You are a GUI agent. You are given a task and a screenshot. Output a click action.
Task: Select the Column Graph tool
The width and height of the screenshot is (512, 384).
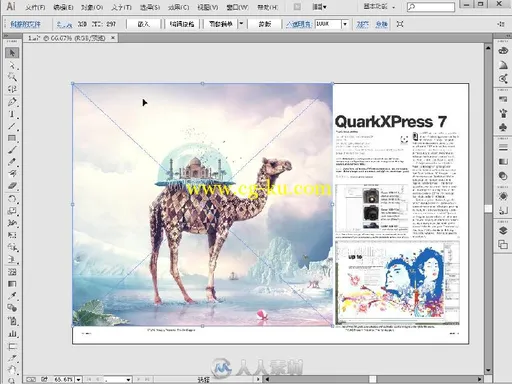click(x=12, y=333)
